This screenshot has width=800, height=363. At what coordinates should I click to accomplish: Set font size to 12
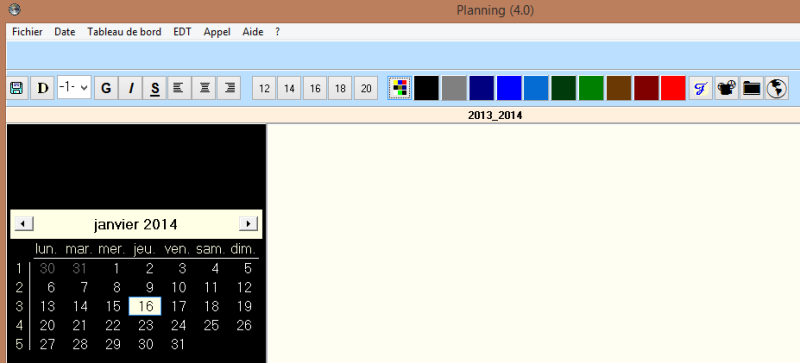coord(264,88)
